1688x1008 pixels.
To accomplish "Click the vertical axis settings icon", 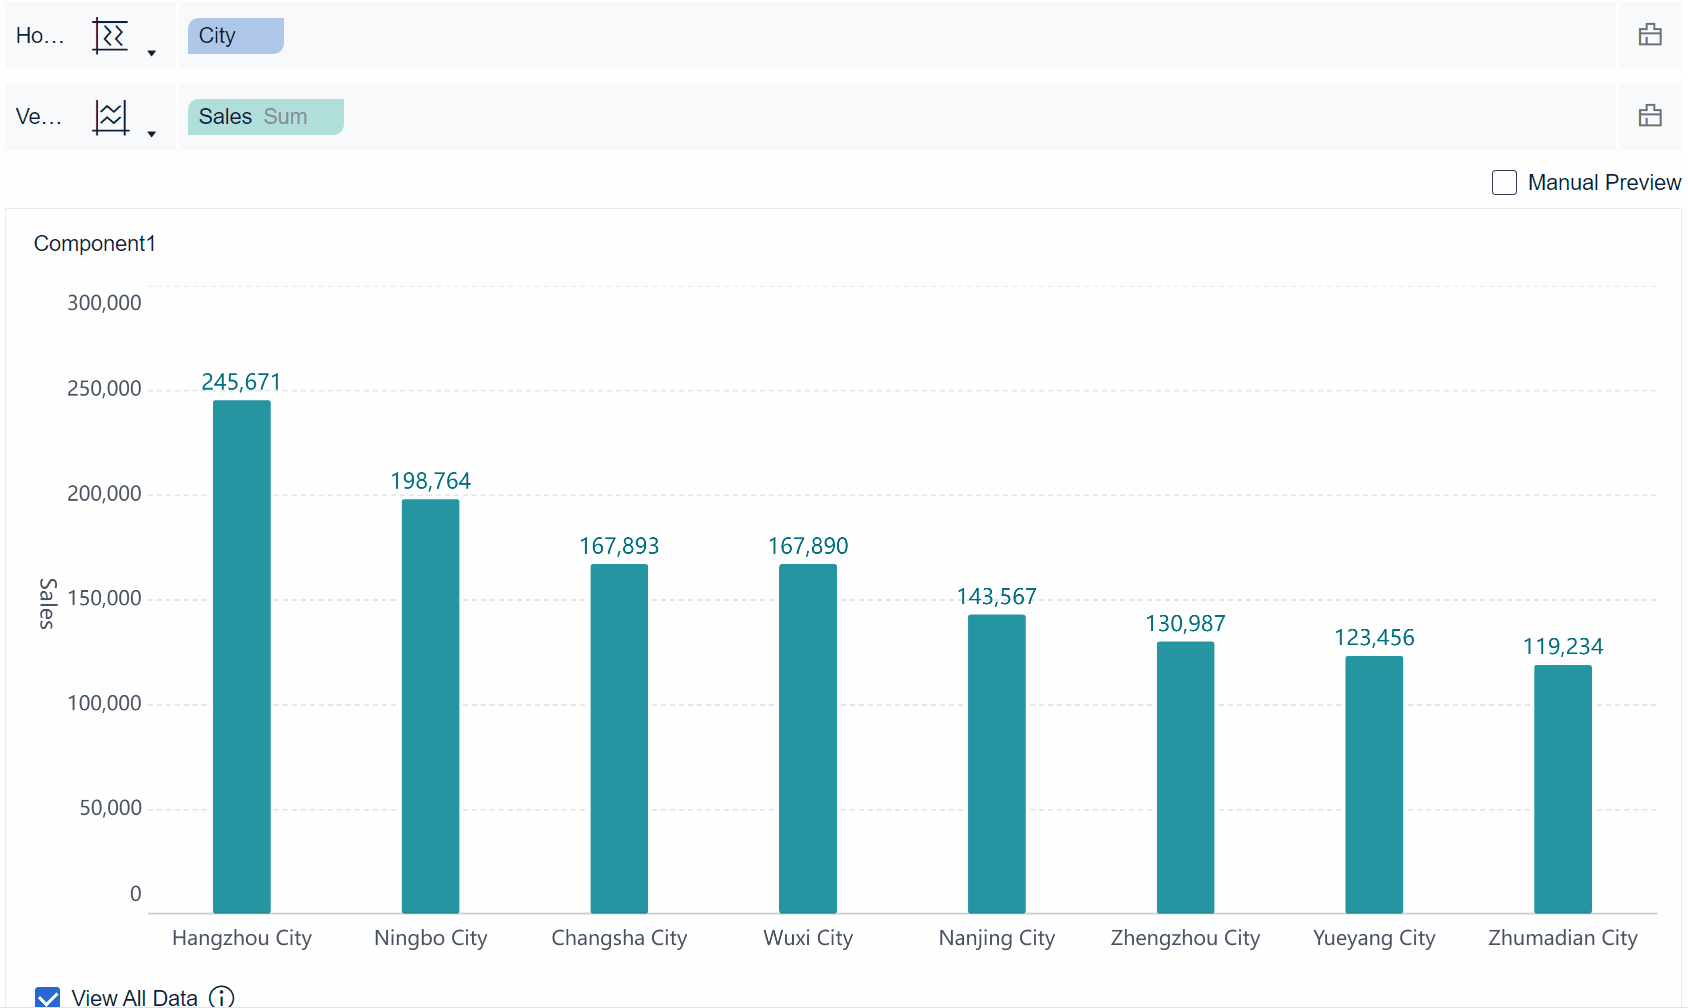I will [110, 117].
